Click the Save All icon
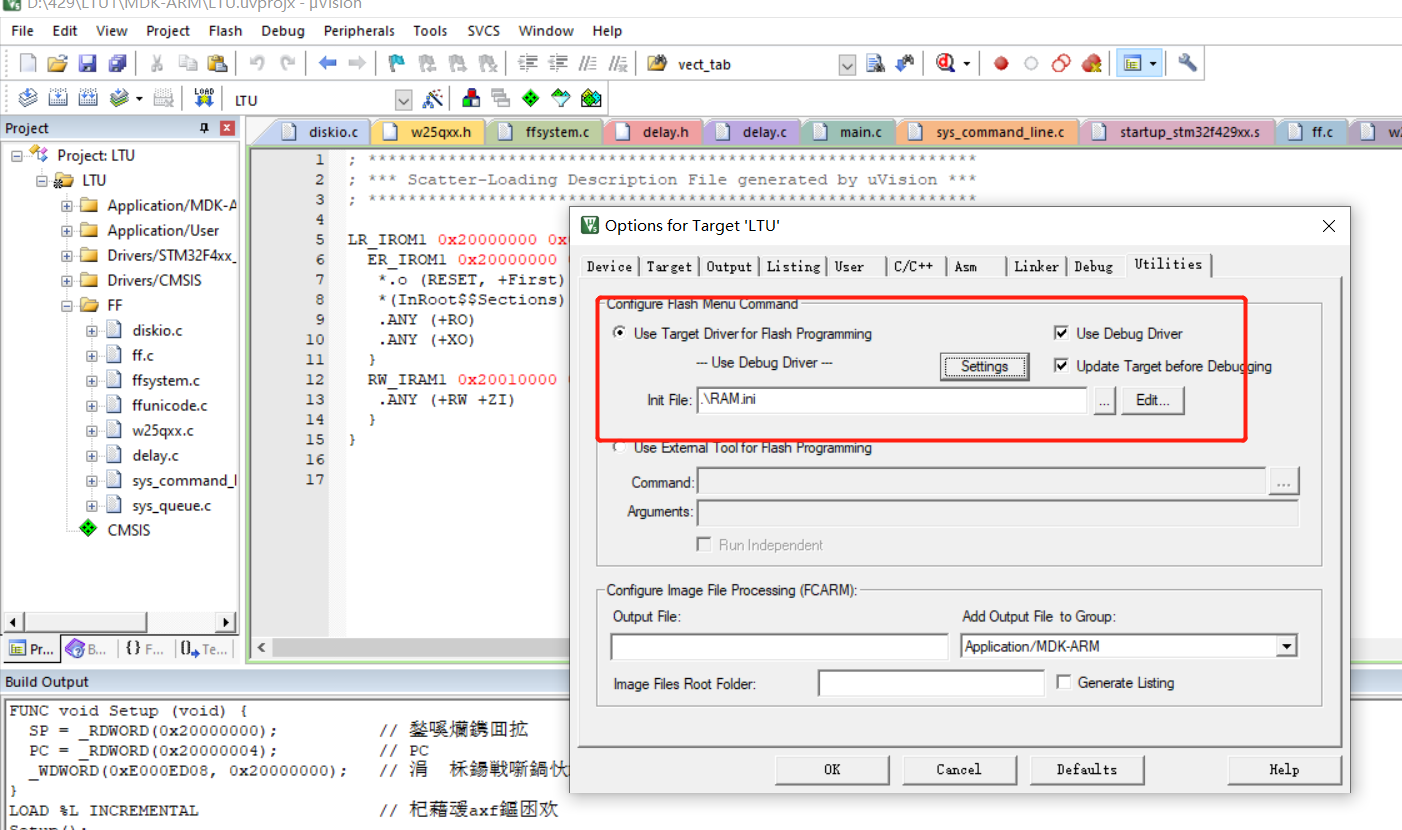 point(117,64)
